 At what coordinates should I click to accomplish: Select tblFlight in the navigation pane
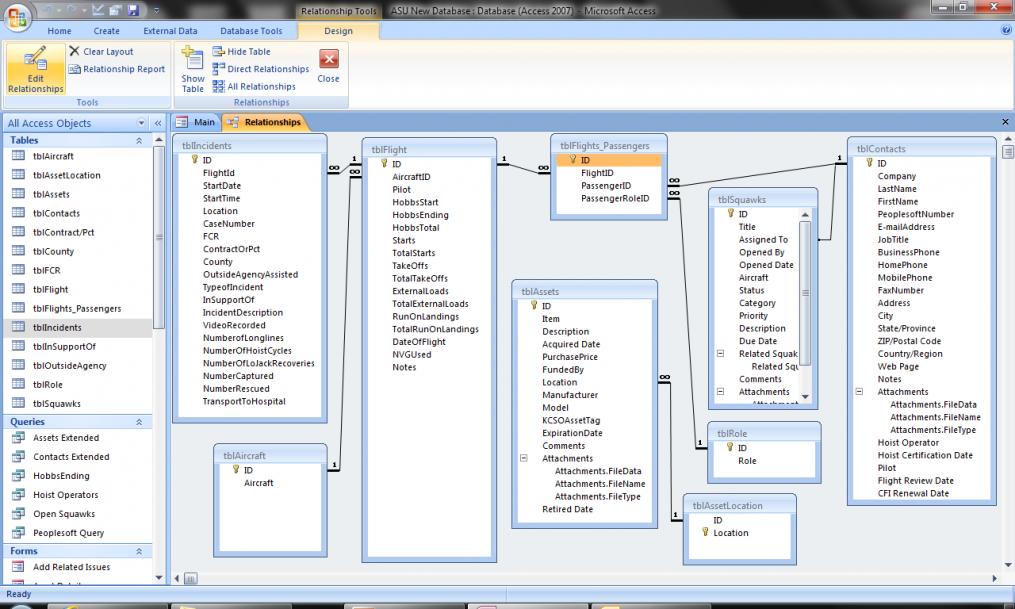coord(50,289)
